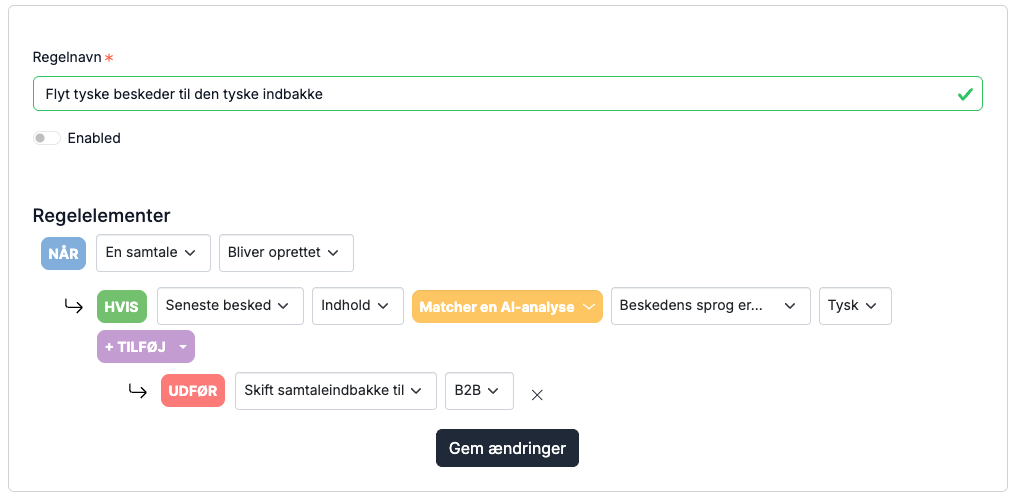Click the green checkmark in Regelnavn field

click(x=965, y=95)
